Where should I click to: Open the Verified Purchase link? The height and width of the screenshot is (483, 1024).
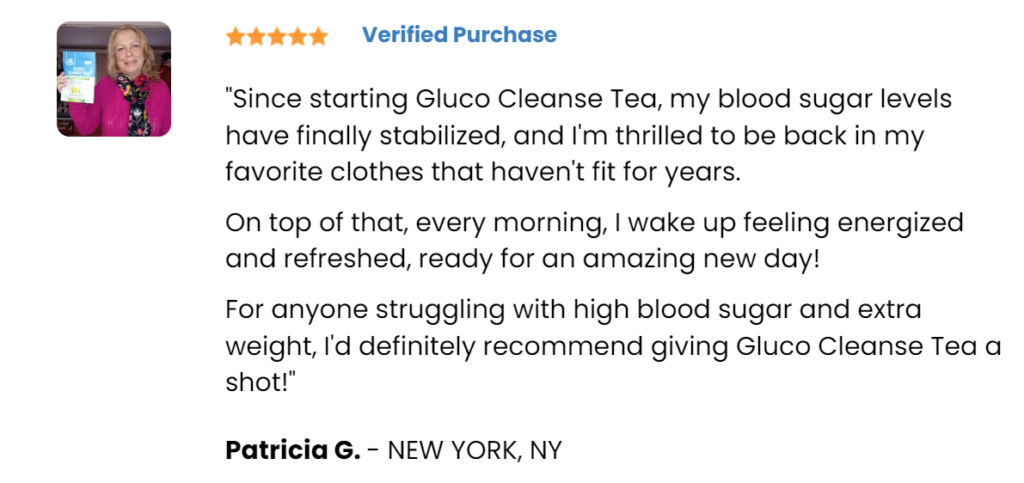click(459, 35)
